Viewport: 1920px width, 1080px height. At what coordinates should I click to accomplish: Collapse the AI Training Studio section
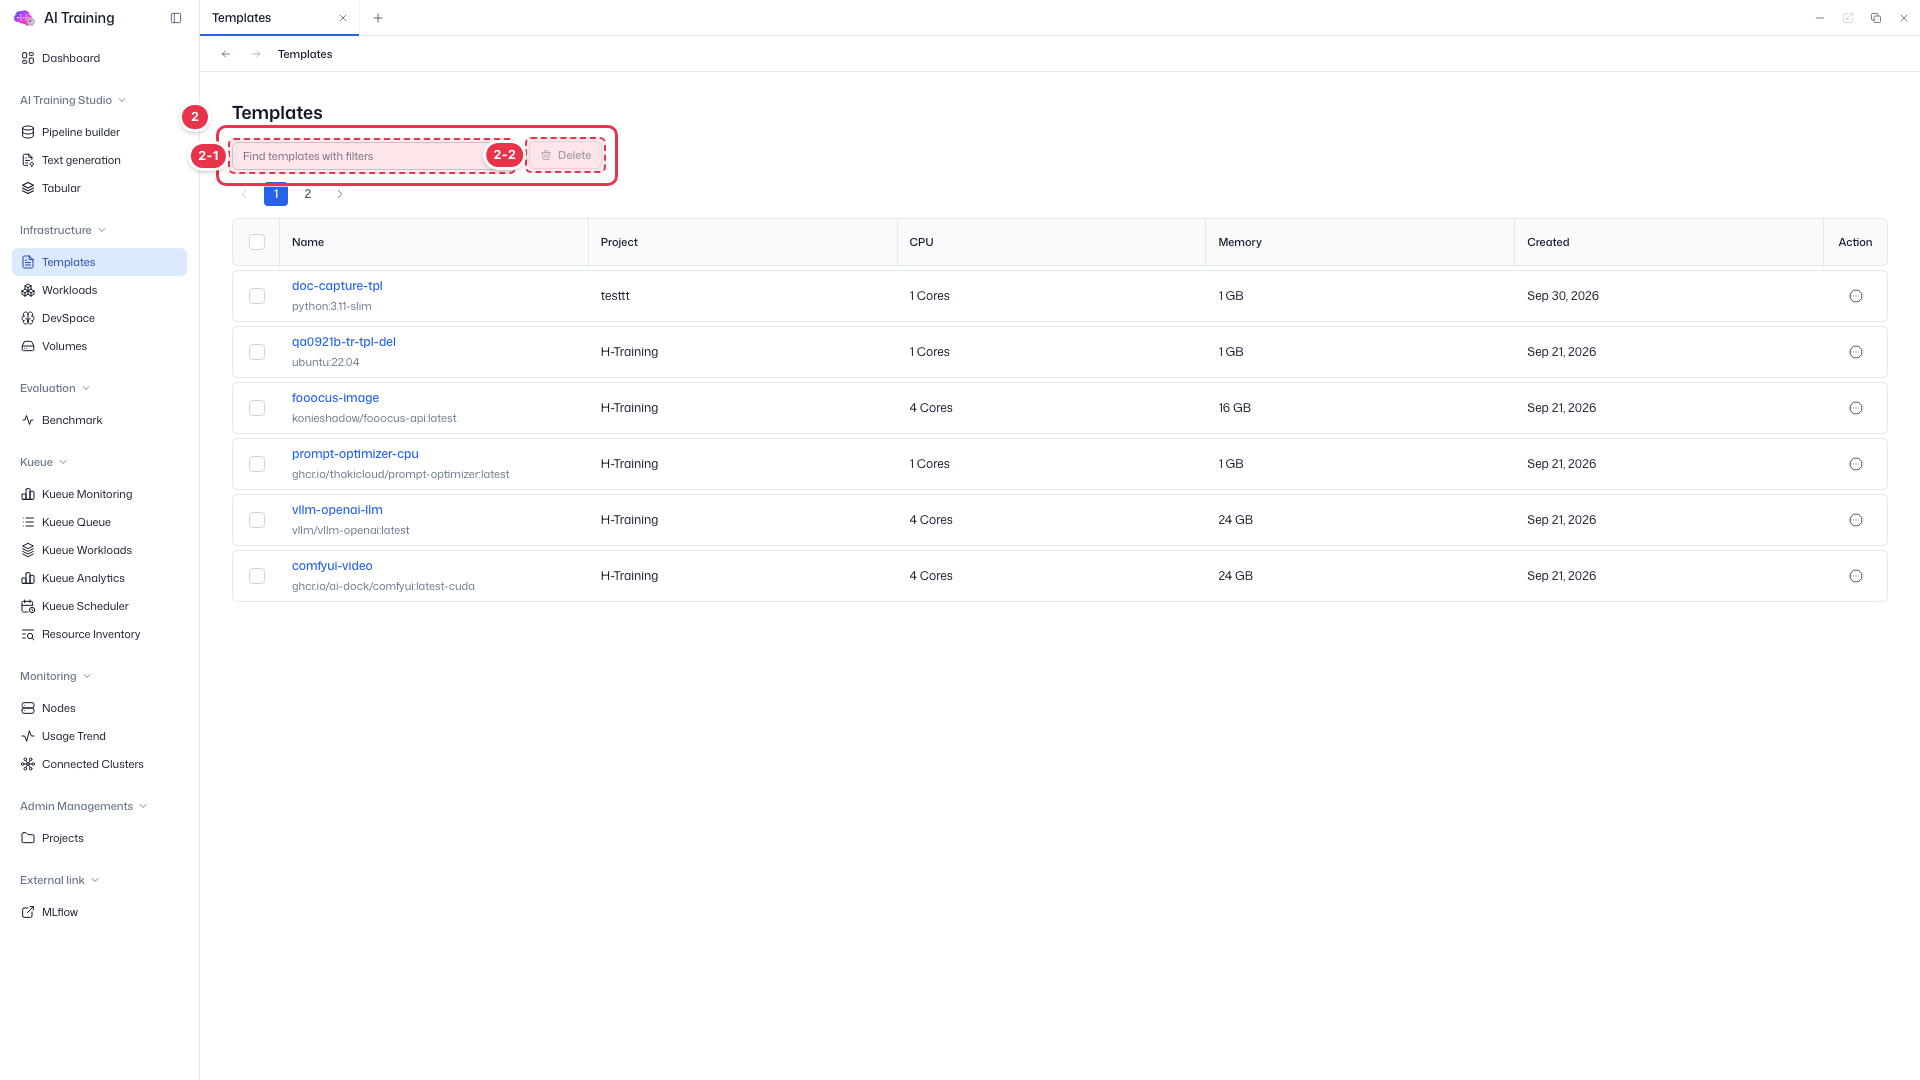tap(73, 100)
